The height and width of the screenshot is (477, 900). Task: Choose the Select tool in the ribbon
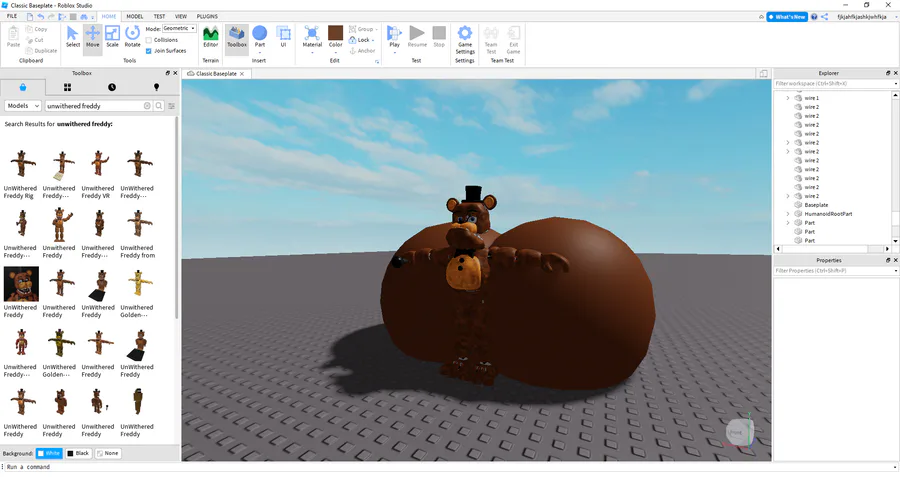tap(73, 37)
